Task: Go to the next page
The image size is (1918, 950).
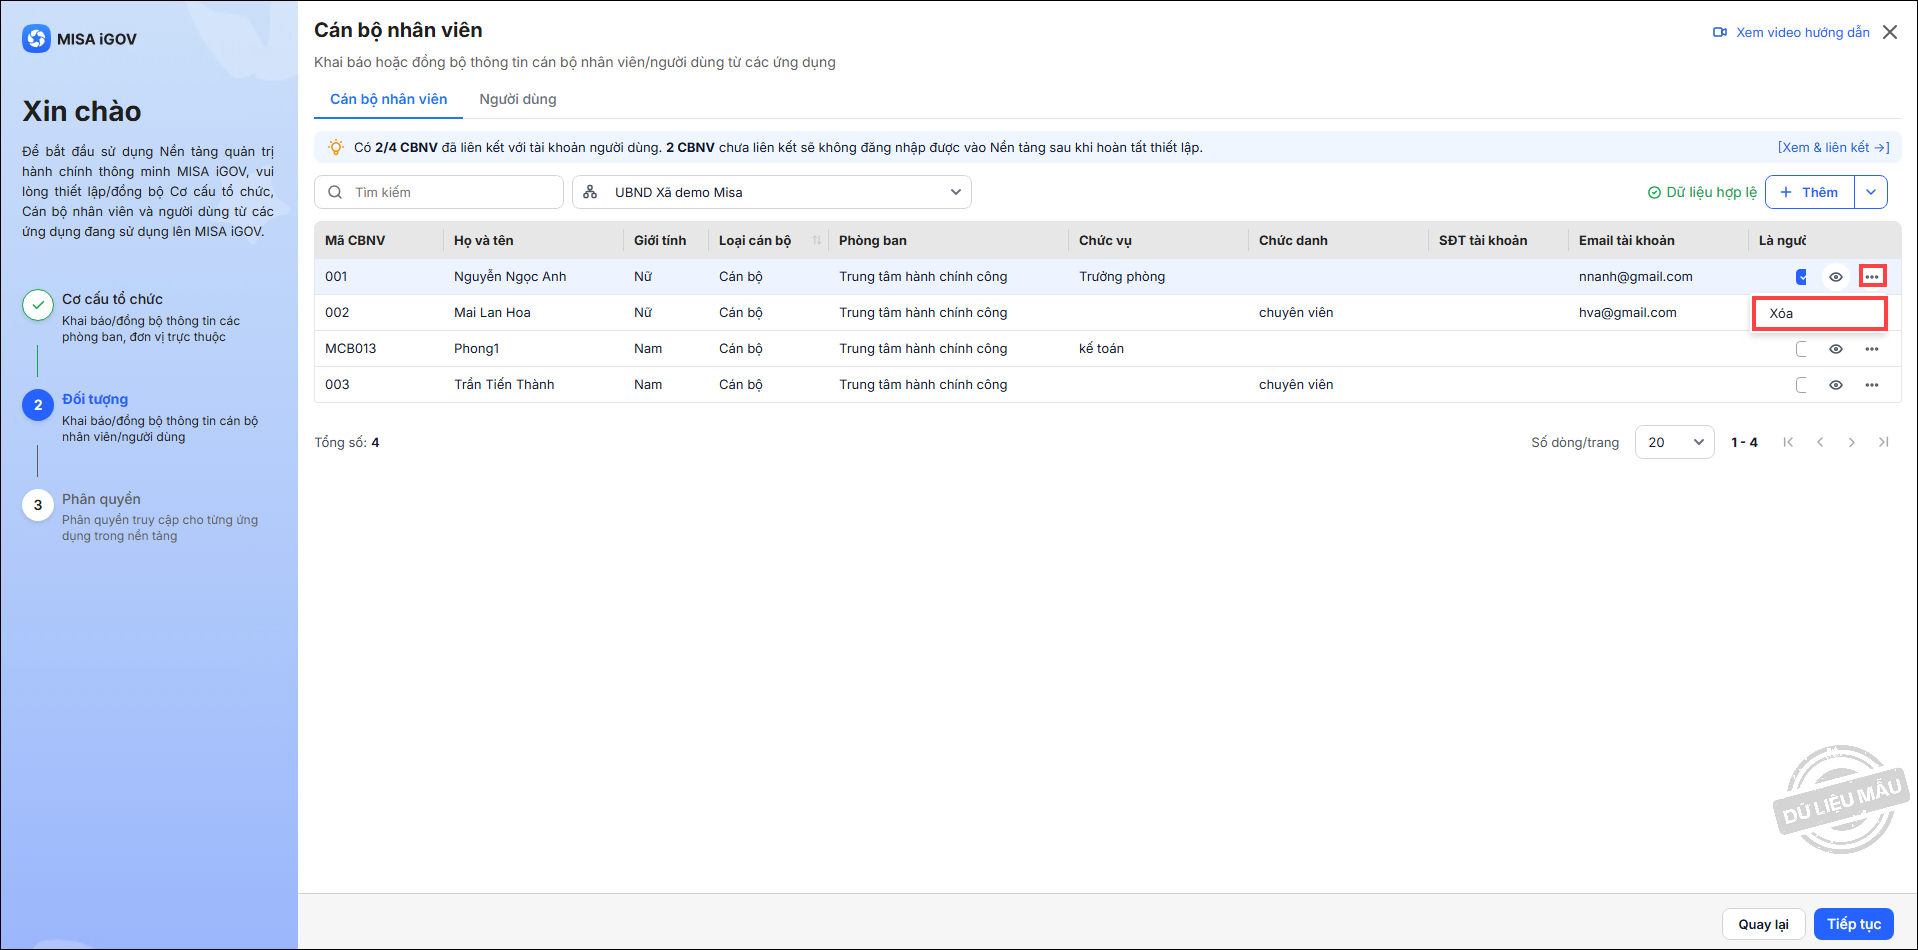Action: (x=1852, y=442)
